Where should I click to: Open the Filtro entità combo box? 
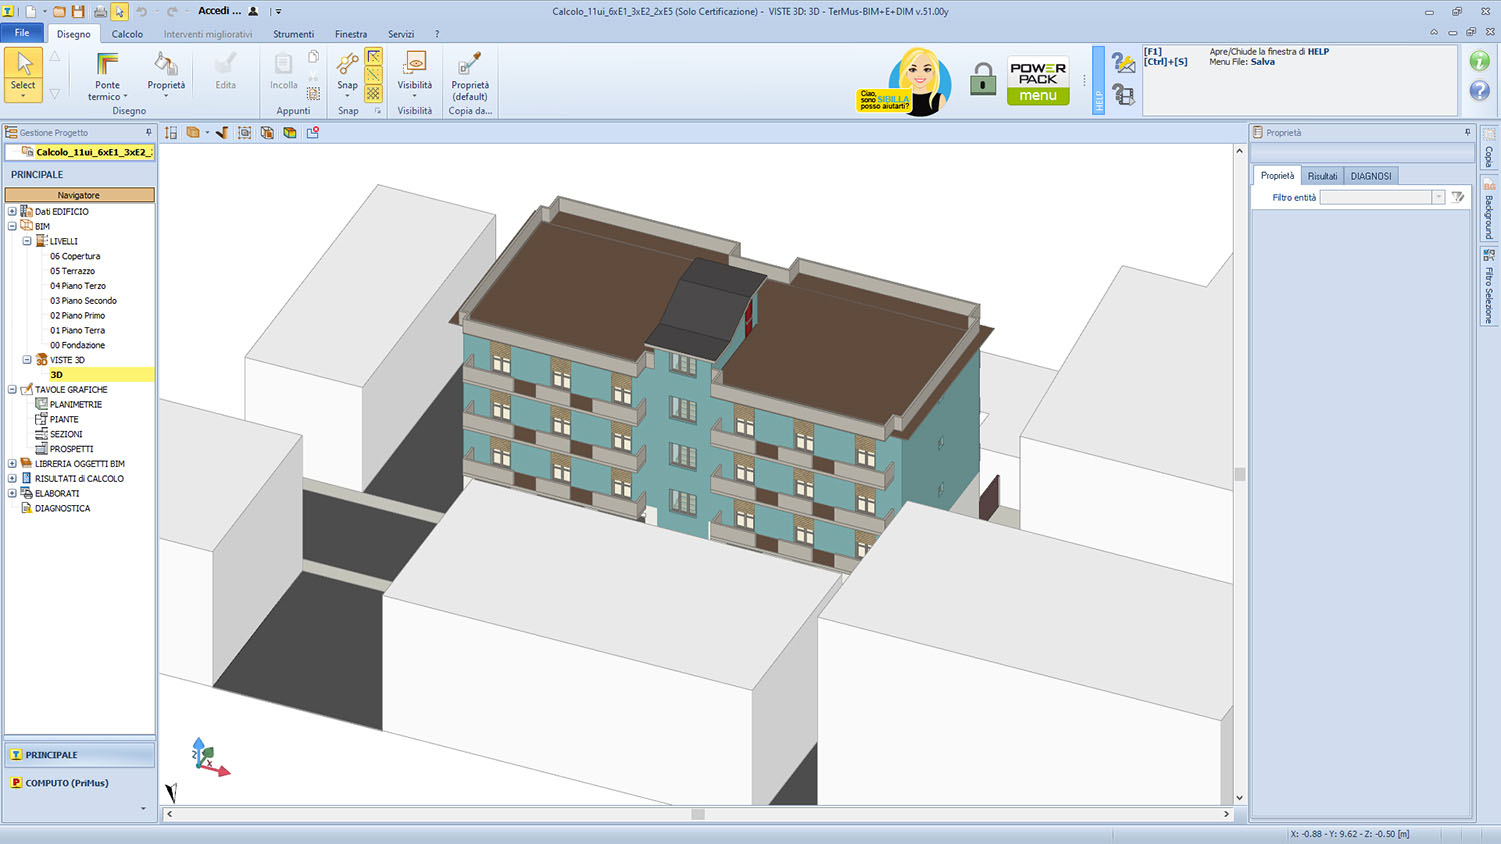[x=1437, y=198]
